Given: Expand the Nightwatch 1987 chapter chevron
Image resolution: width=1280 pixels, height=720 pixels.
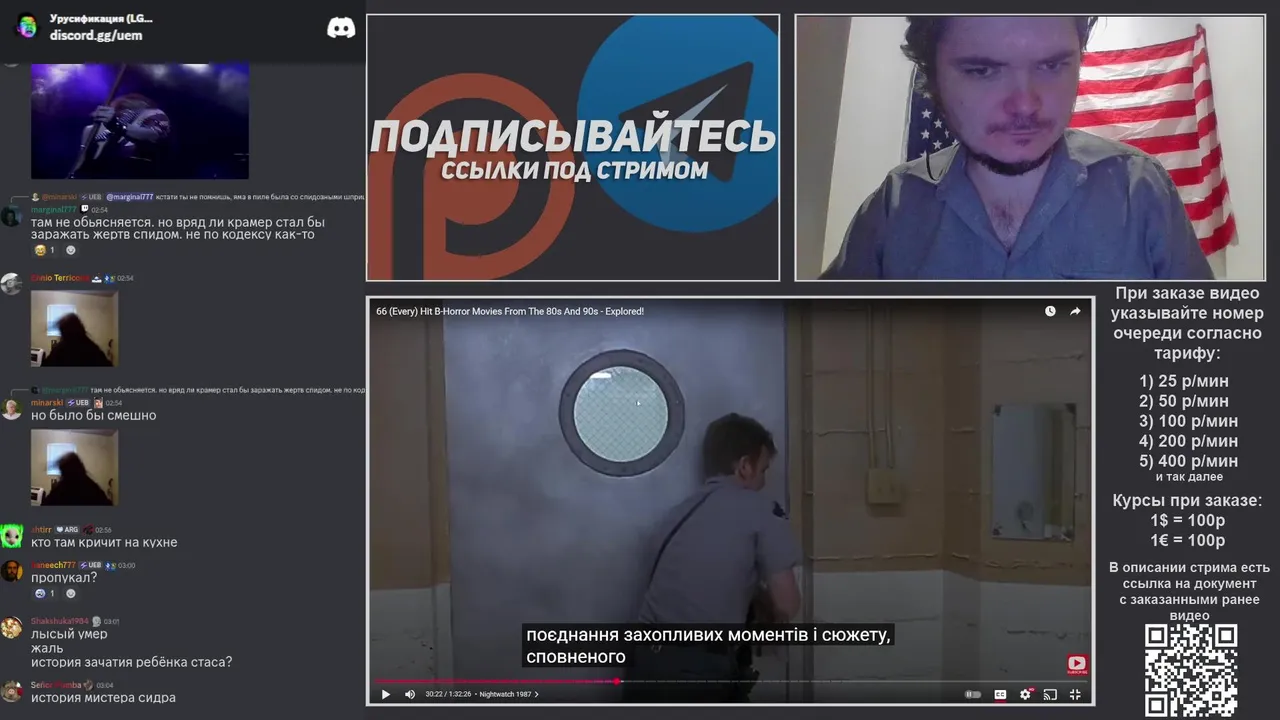Looking at the screenshot, I should 536,694.
